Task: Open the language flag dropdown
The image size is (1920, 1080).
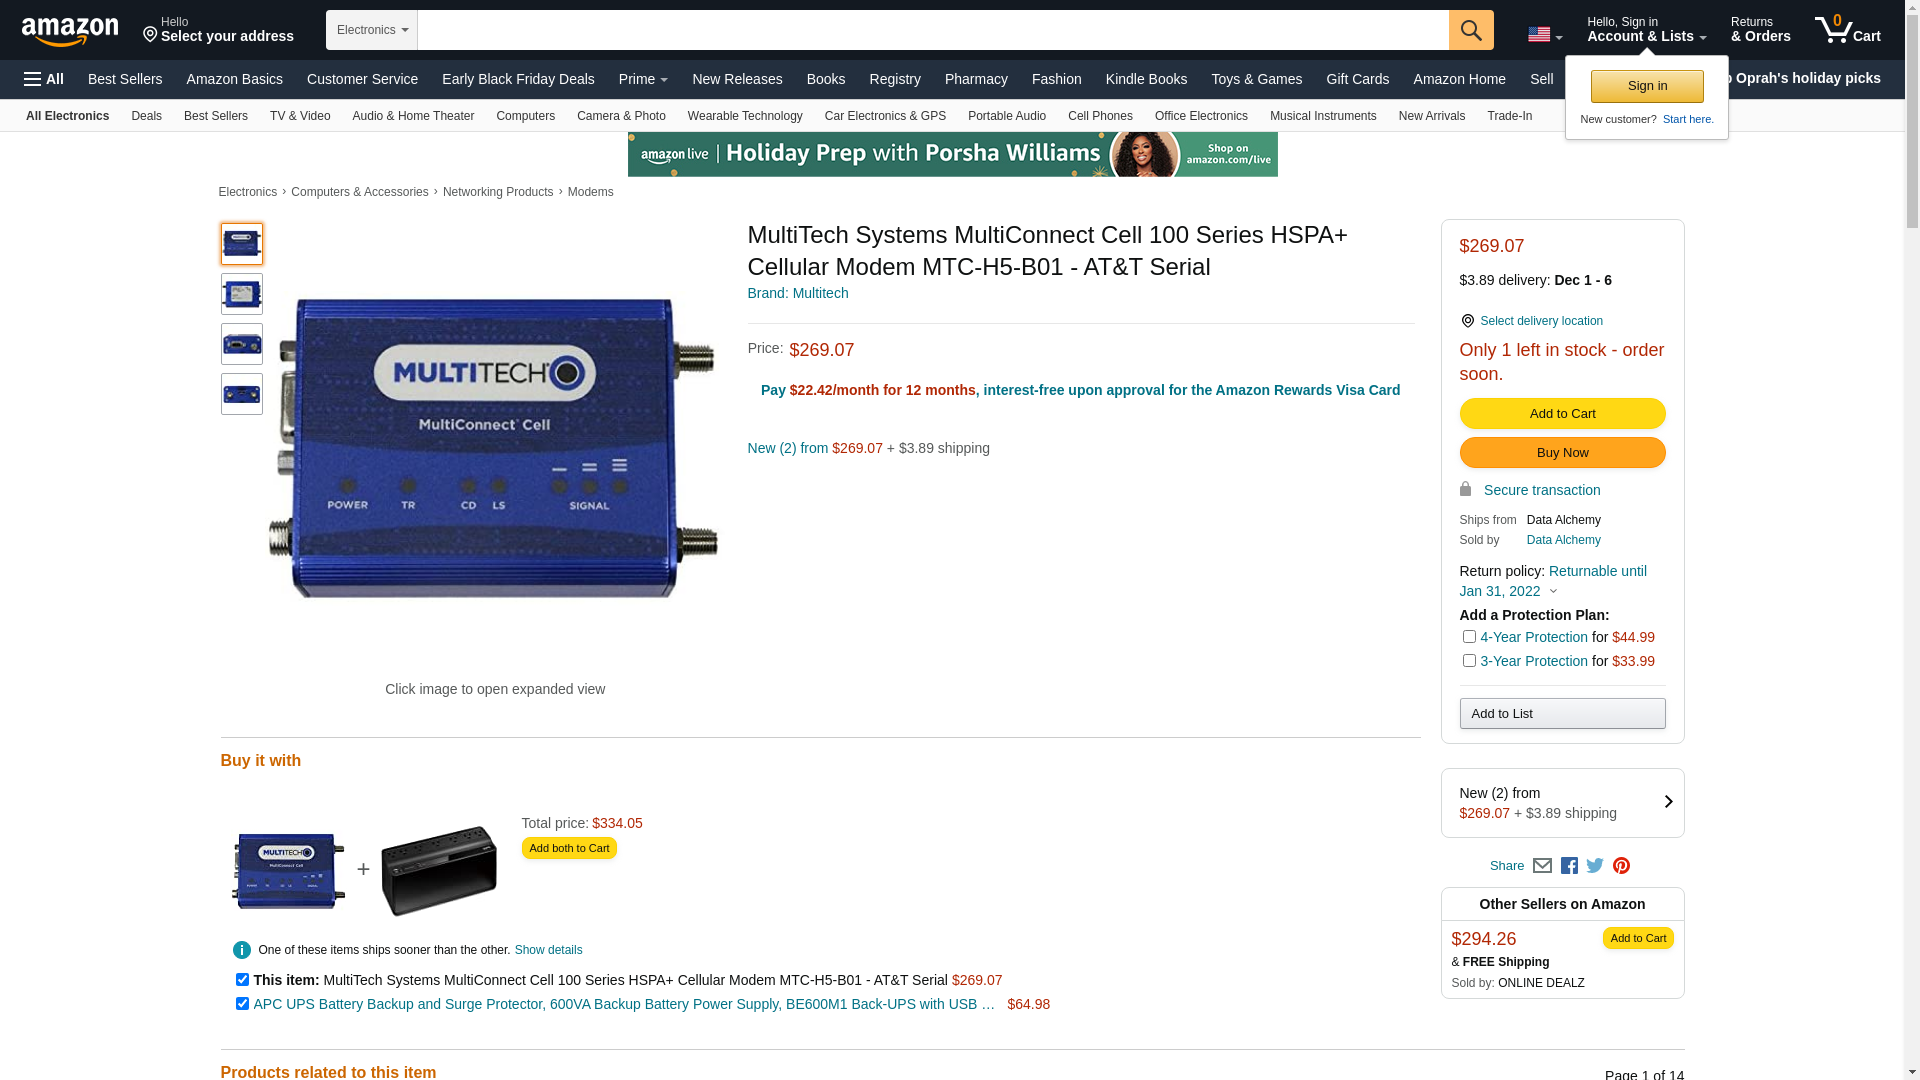Action: pos(1545,35)
